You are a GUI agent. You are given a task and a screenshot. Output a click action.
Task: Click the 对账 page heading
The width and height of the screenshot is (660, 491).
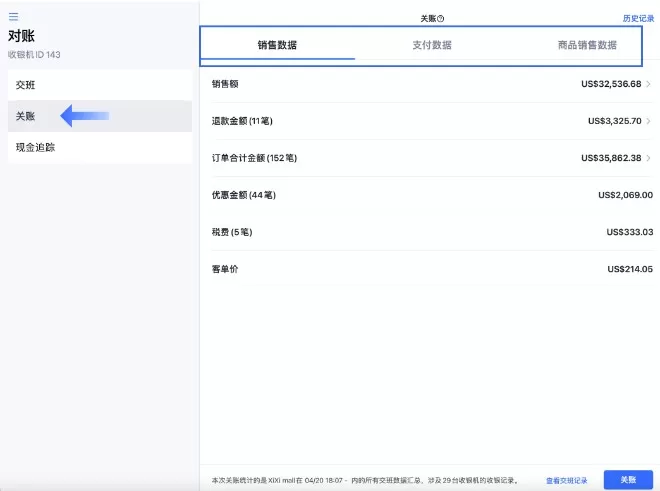(x=21, y=36)
